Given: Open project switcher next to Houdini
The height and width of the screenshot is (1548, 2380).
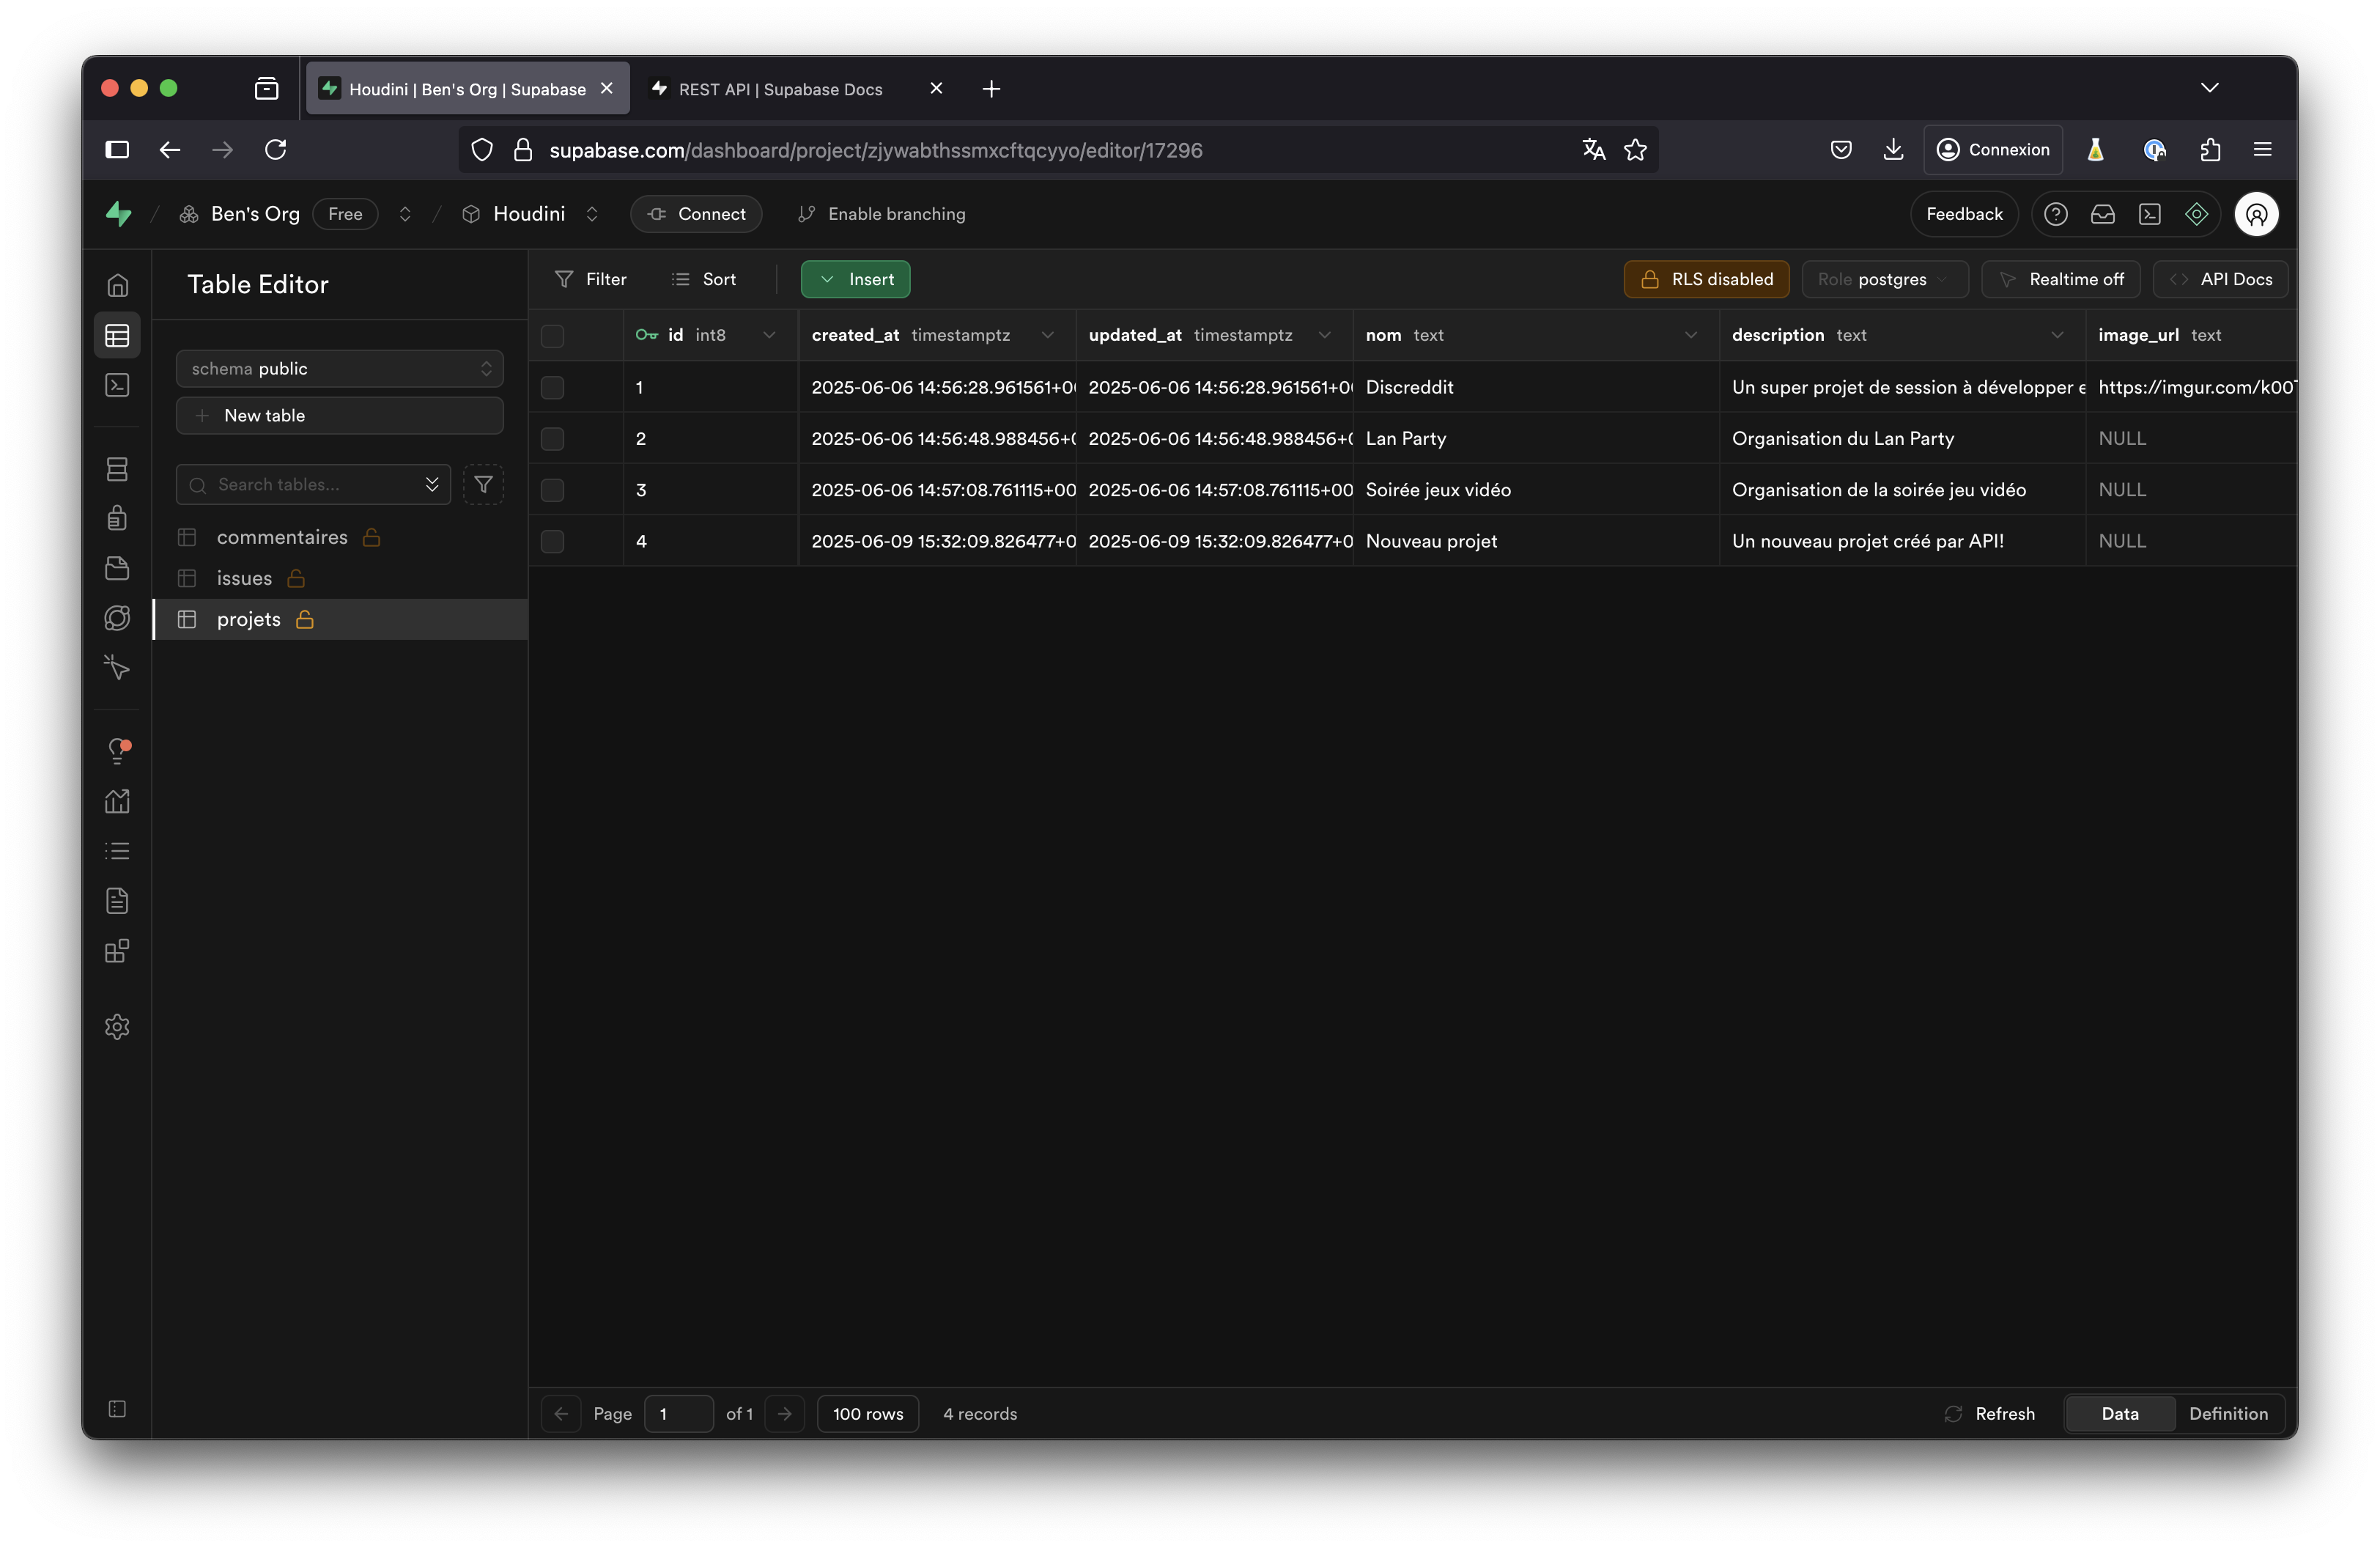Looking at the screenshot, I should point(592,214).
